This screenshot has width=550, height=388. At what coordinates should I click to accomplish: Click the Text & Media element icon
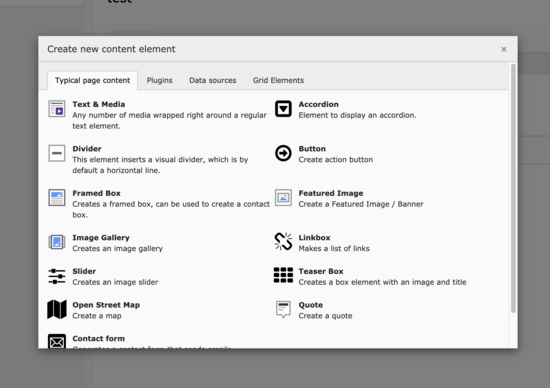(56, 109)
